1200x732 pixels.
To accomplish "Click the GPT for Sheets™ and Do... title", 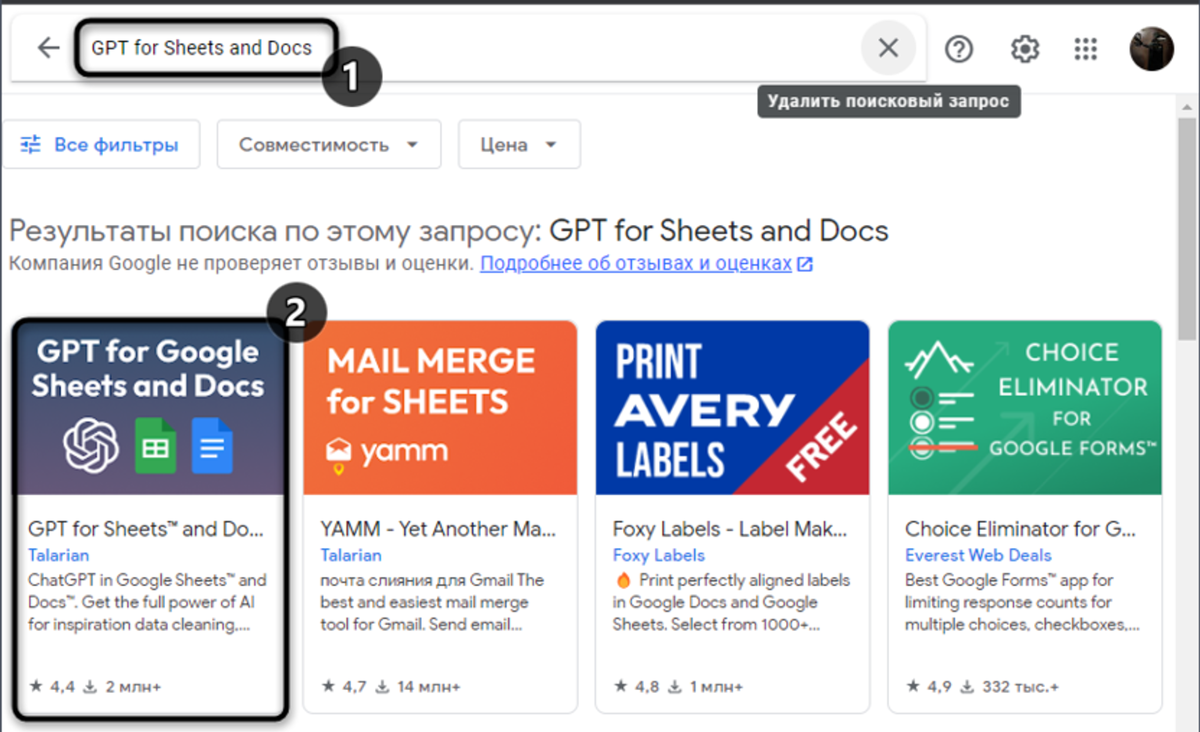I will point(146,529).
